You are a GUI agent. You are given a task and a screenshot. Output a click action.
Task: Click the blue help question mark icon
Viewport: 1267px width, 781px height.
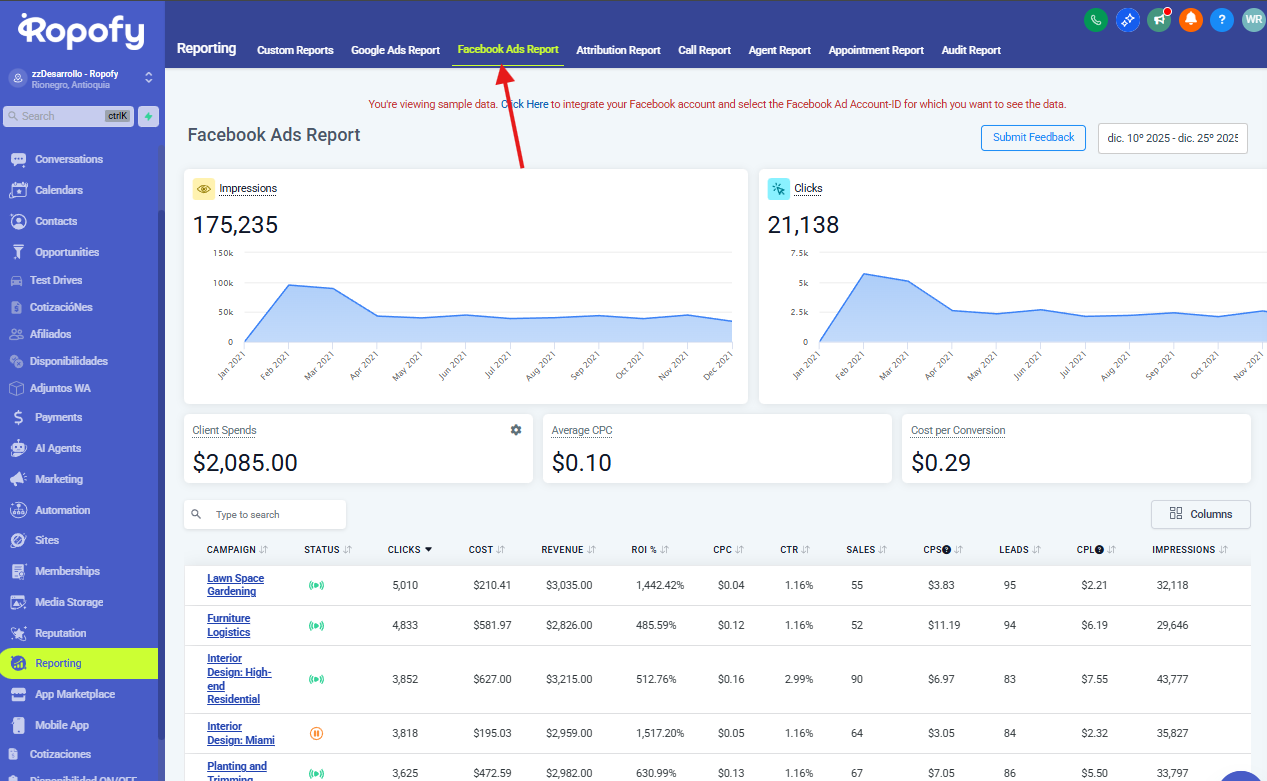click(1221, 19)
